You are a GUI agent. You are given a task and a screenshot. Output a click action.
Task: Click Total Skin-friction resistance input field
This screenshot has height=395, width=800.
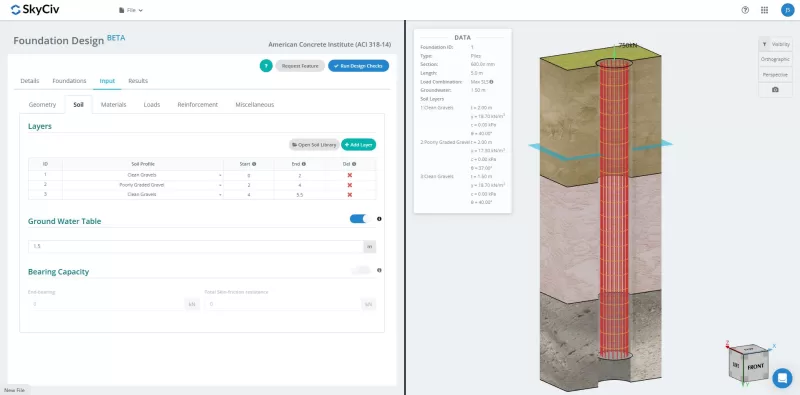click(283, 304)
